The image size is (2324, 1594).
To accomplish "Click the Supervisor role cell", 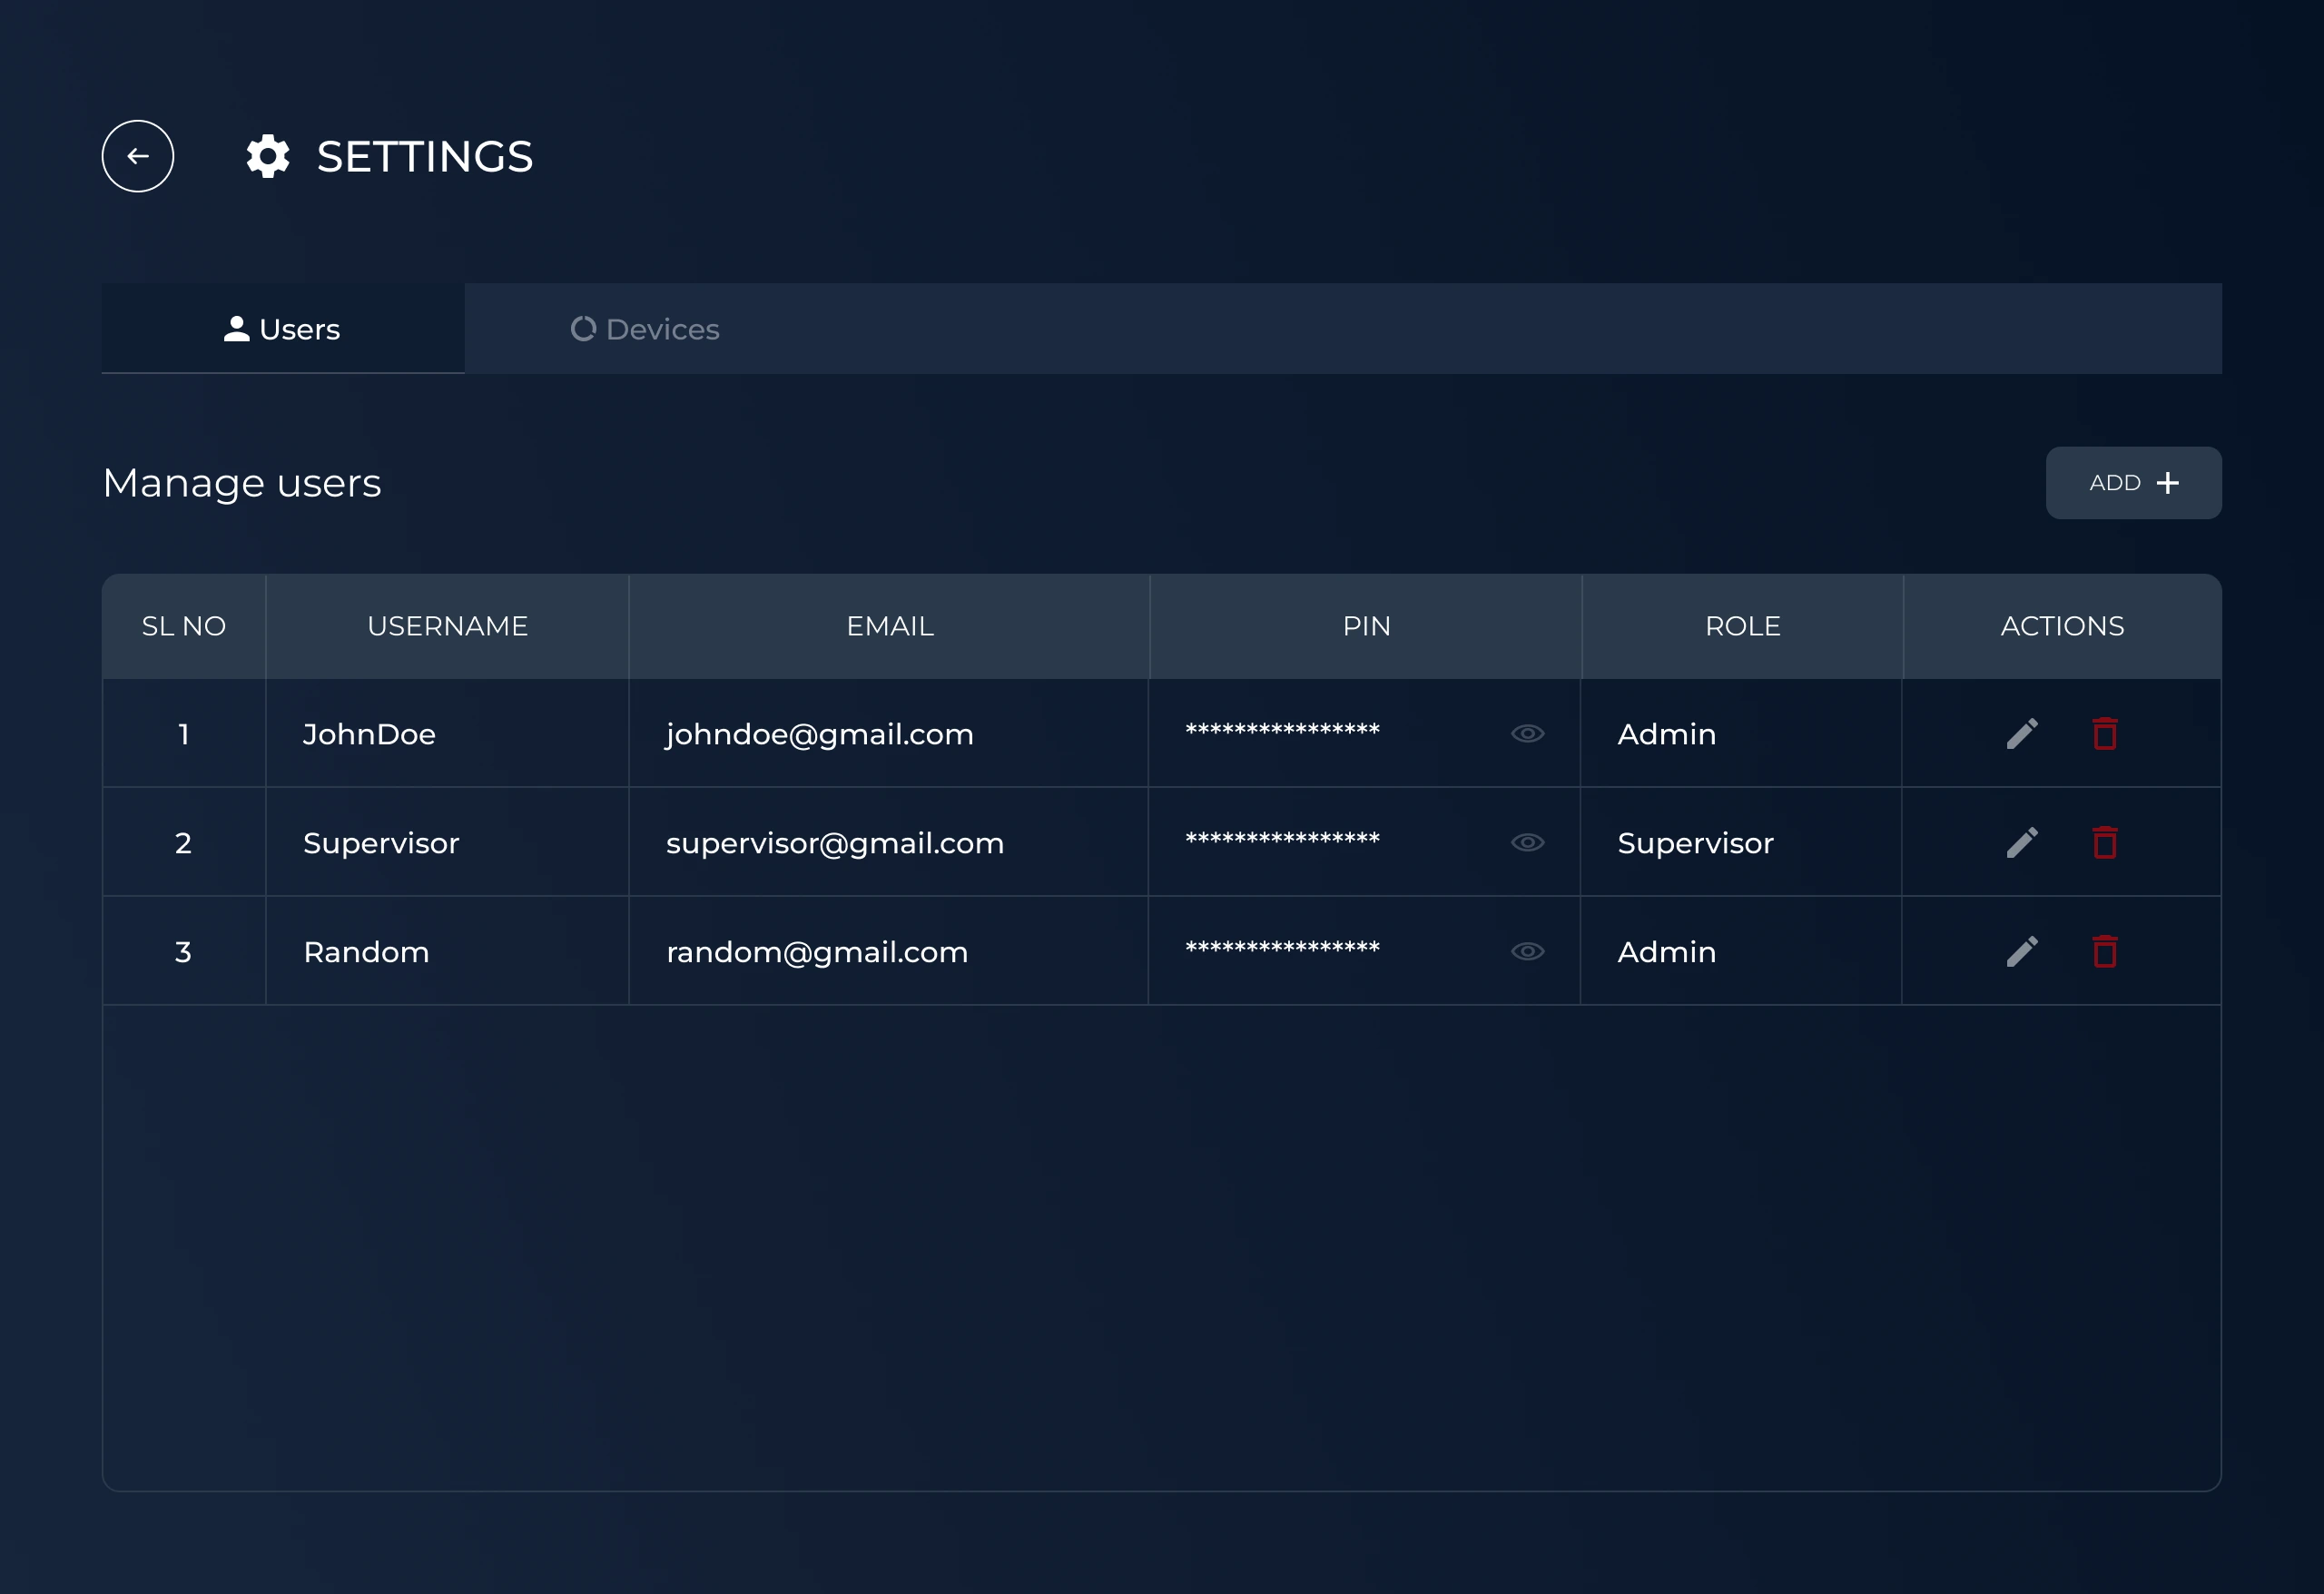I will click(x=1741, y=842).
